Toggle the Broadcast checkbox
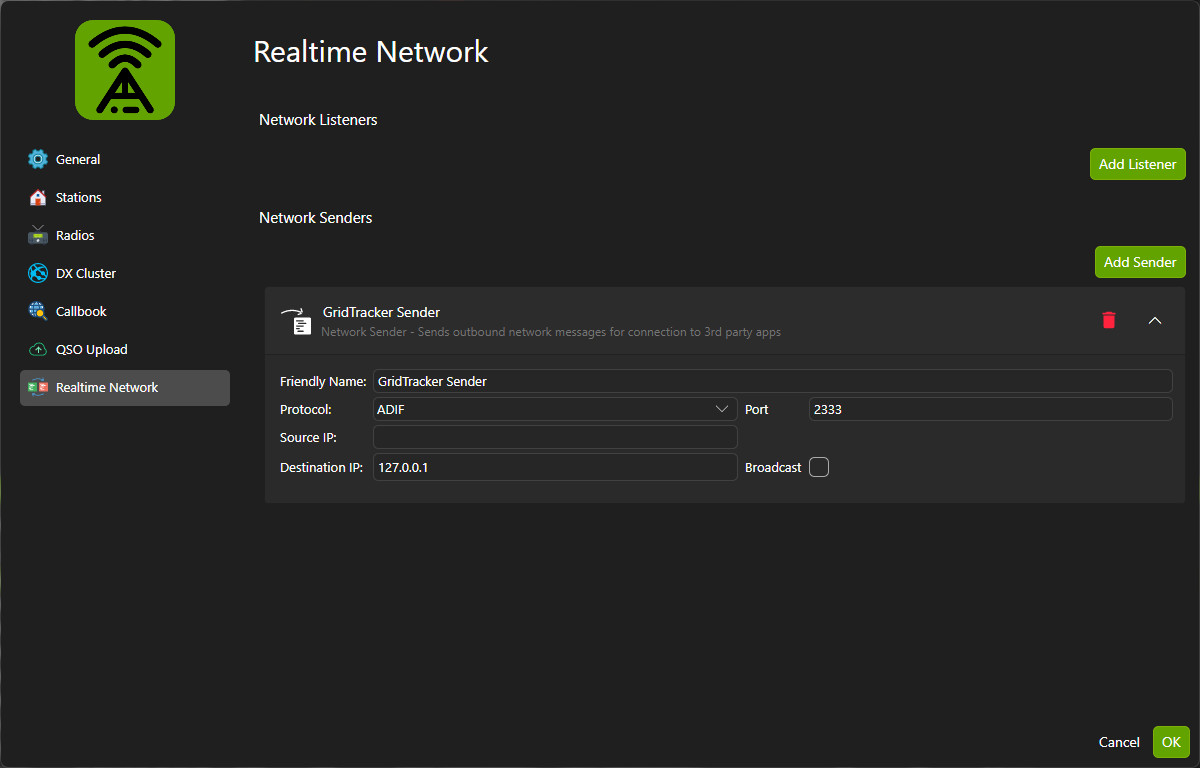The width and height of the screenshot is (1200, 768). 819,467
